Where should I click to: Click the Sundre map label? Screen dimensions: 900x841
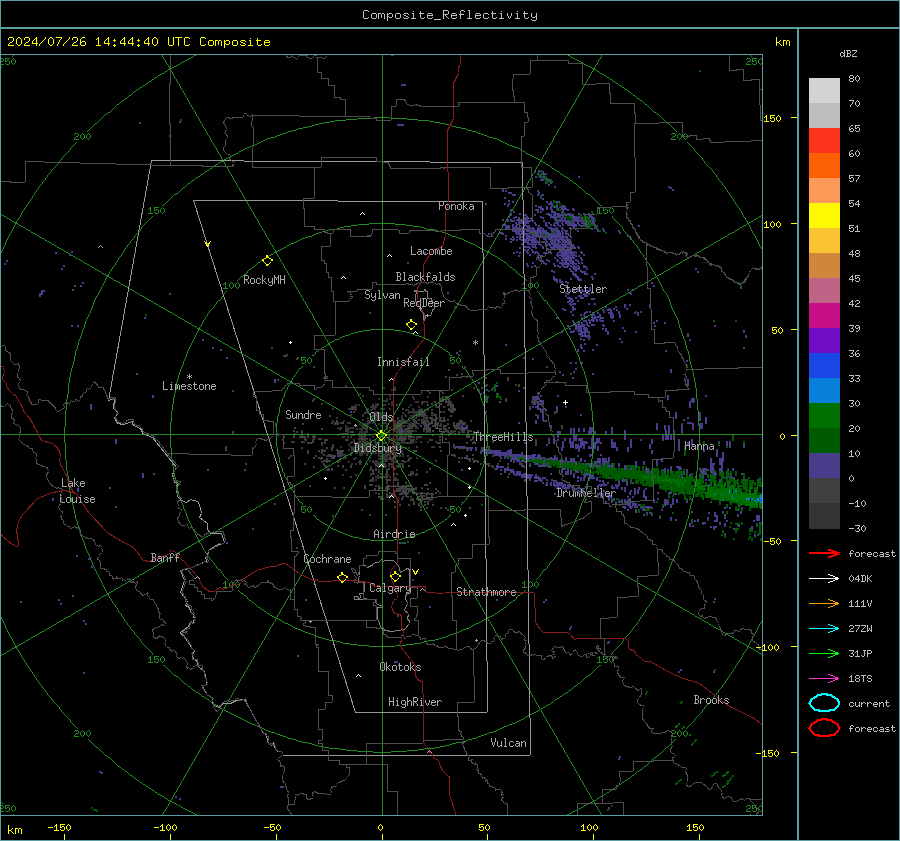click(303, 414)
